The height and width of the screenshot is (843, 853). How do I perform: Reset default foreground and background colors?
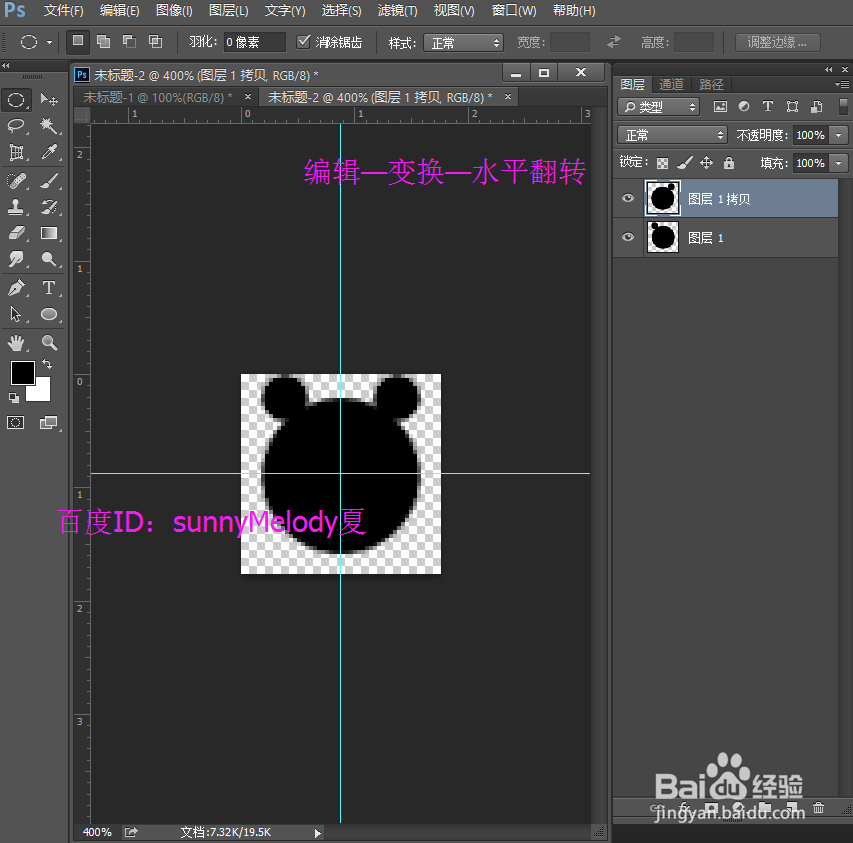coord(14,398)
